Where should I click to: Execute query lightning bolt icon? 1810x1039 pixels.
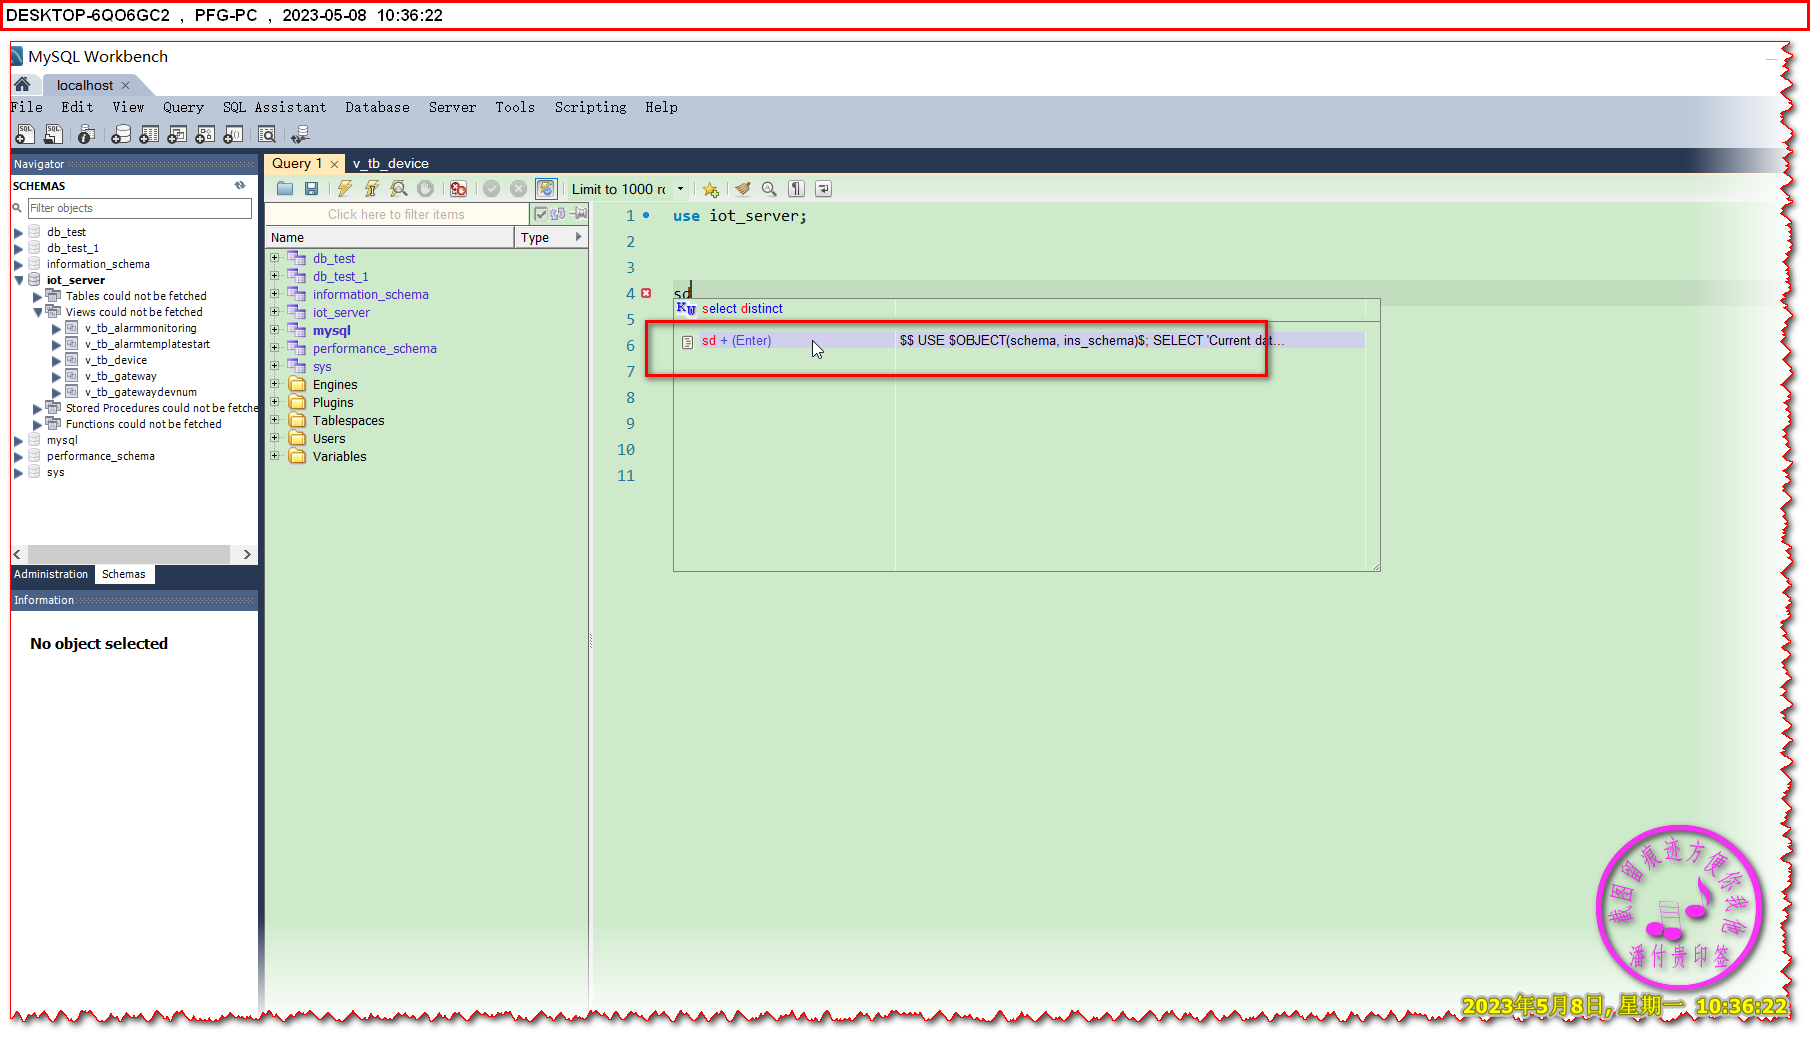tap(345, 189)
